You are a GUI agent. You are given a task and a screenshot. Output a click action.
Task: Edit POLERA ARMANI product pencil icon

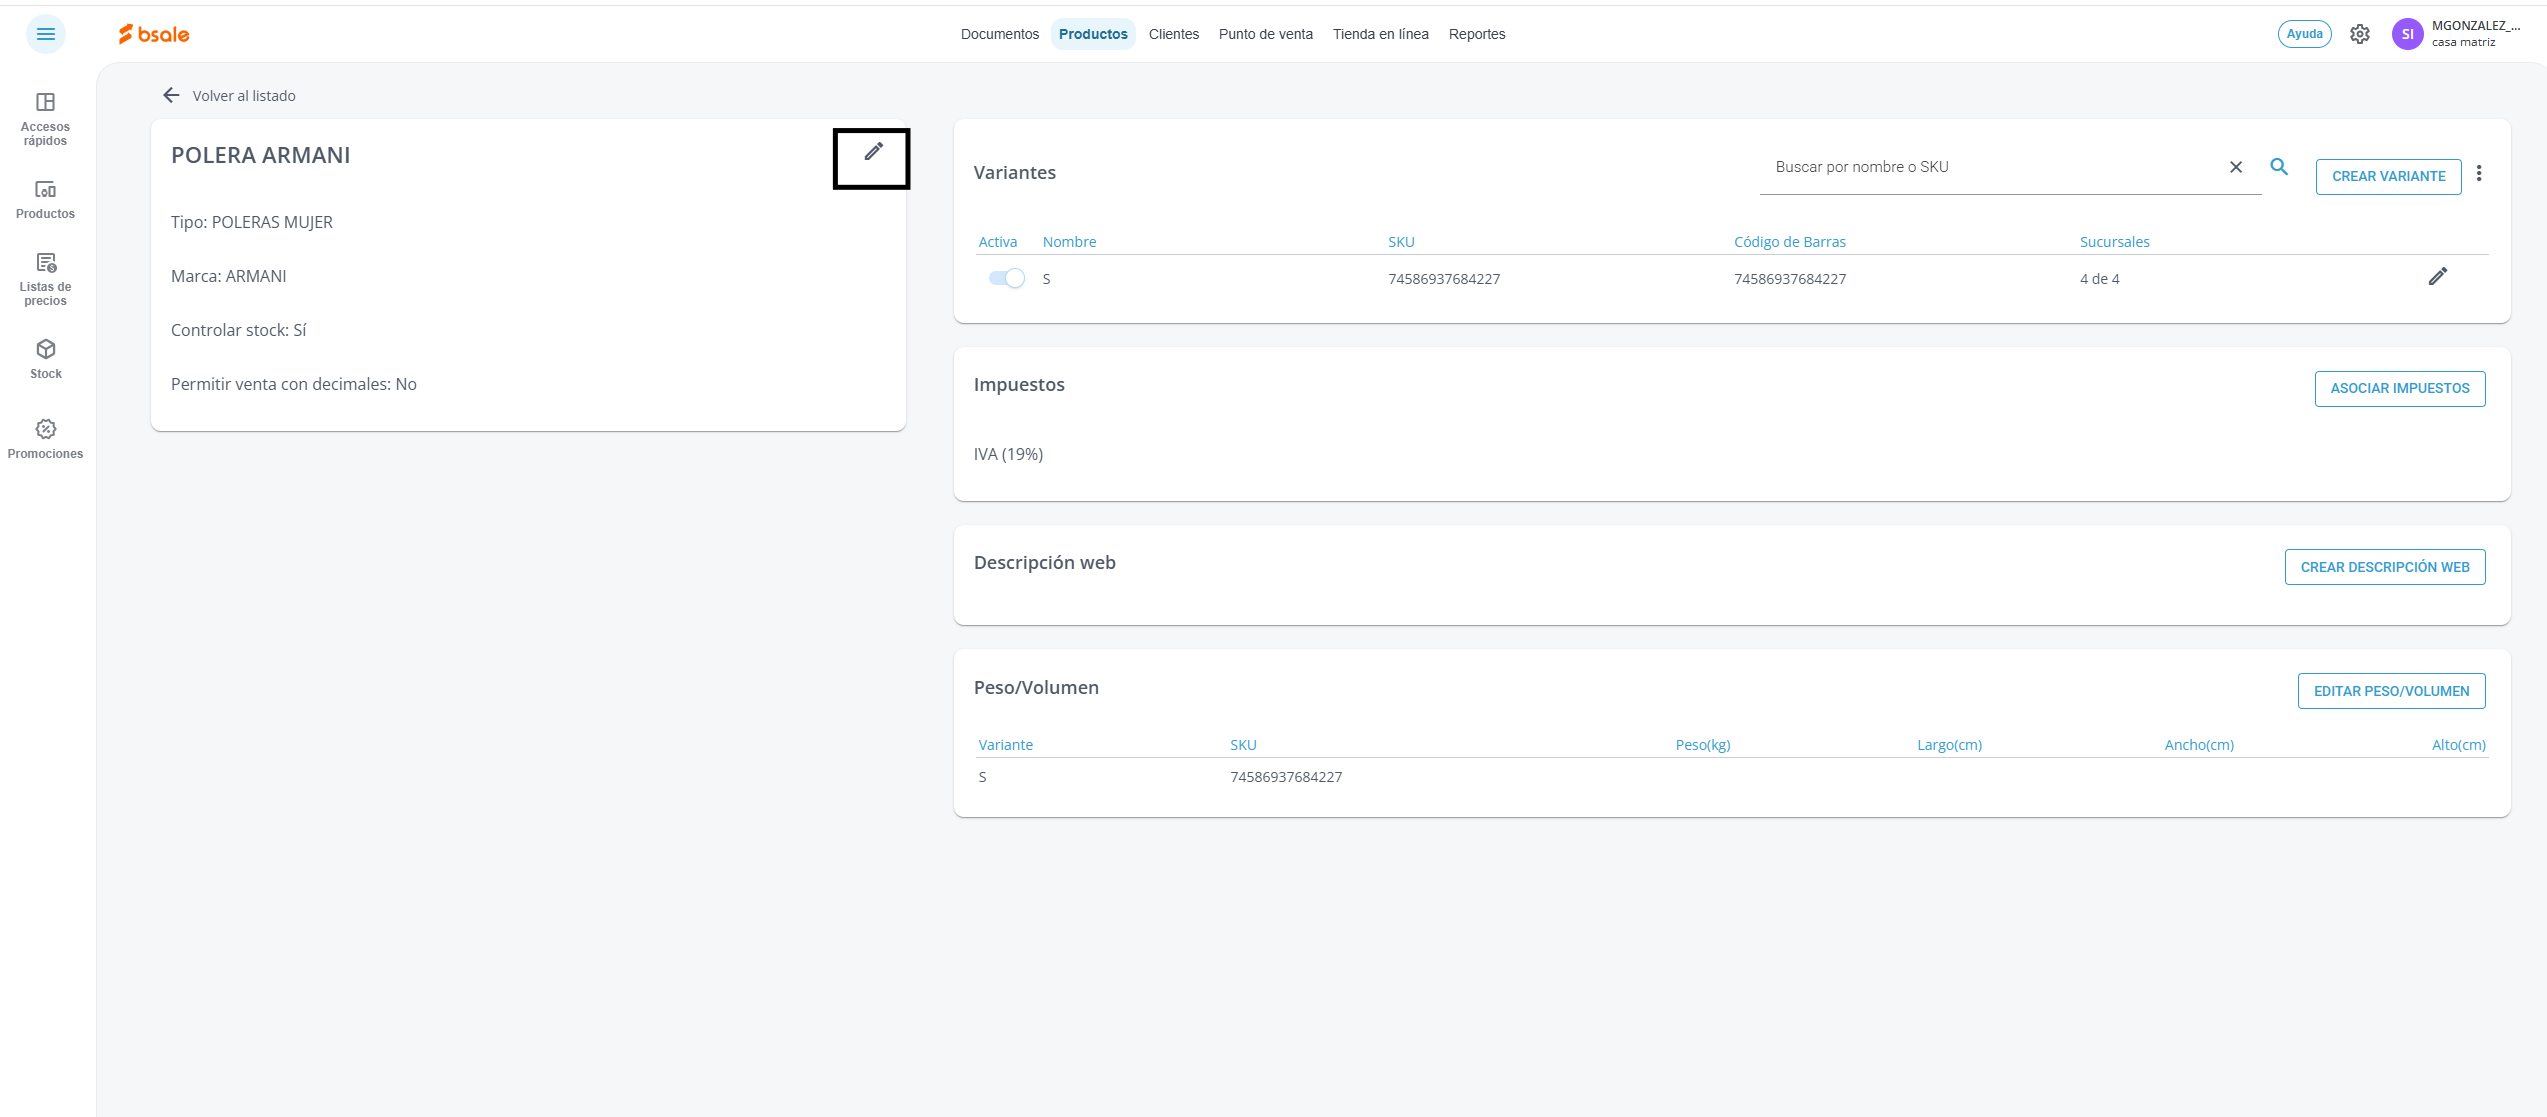click(873, 152)
